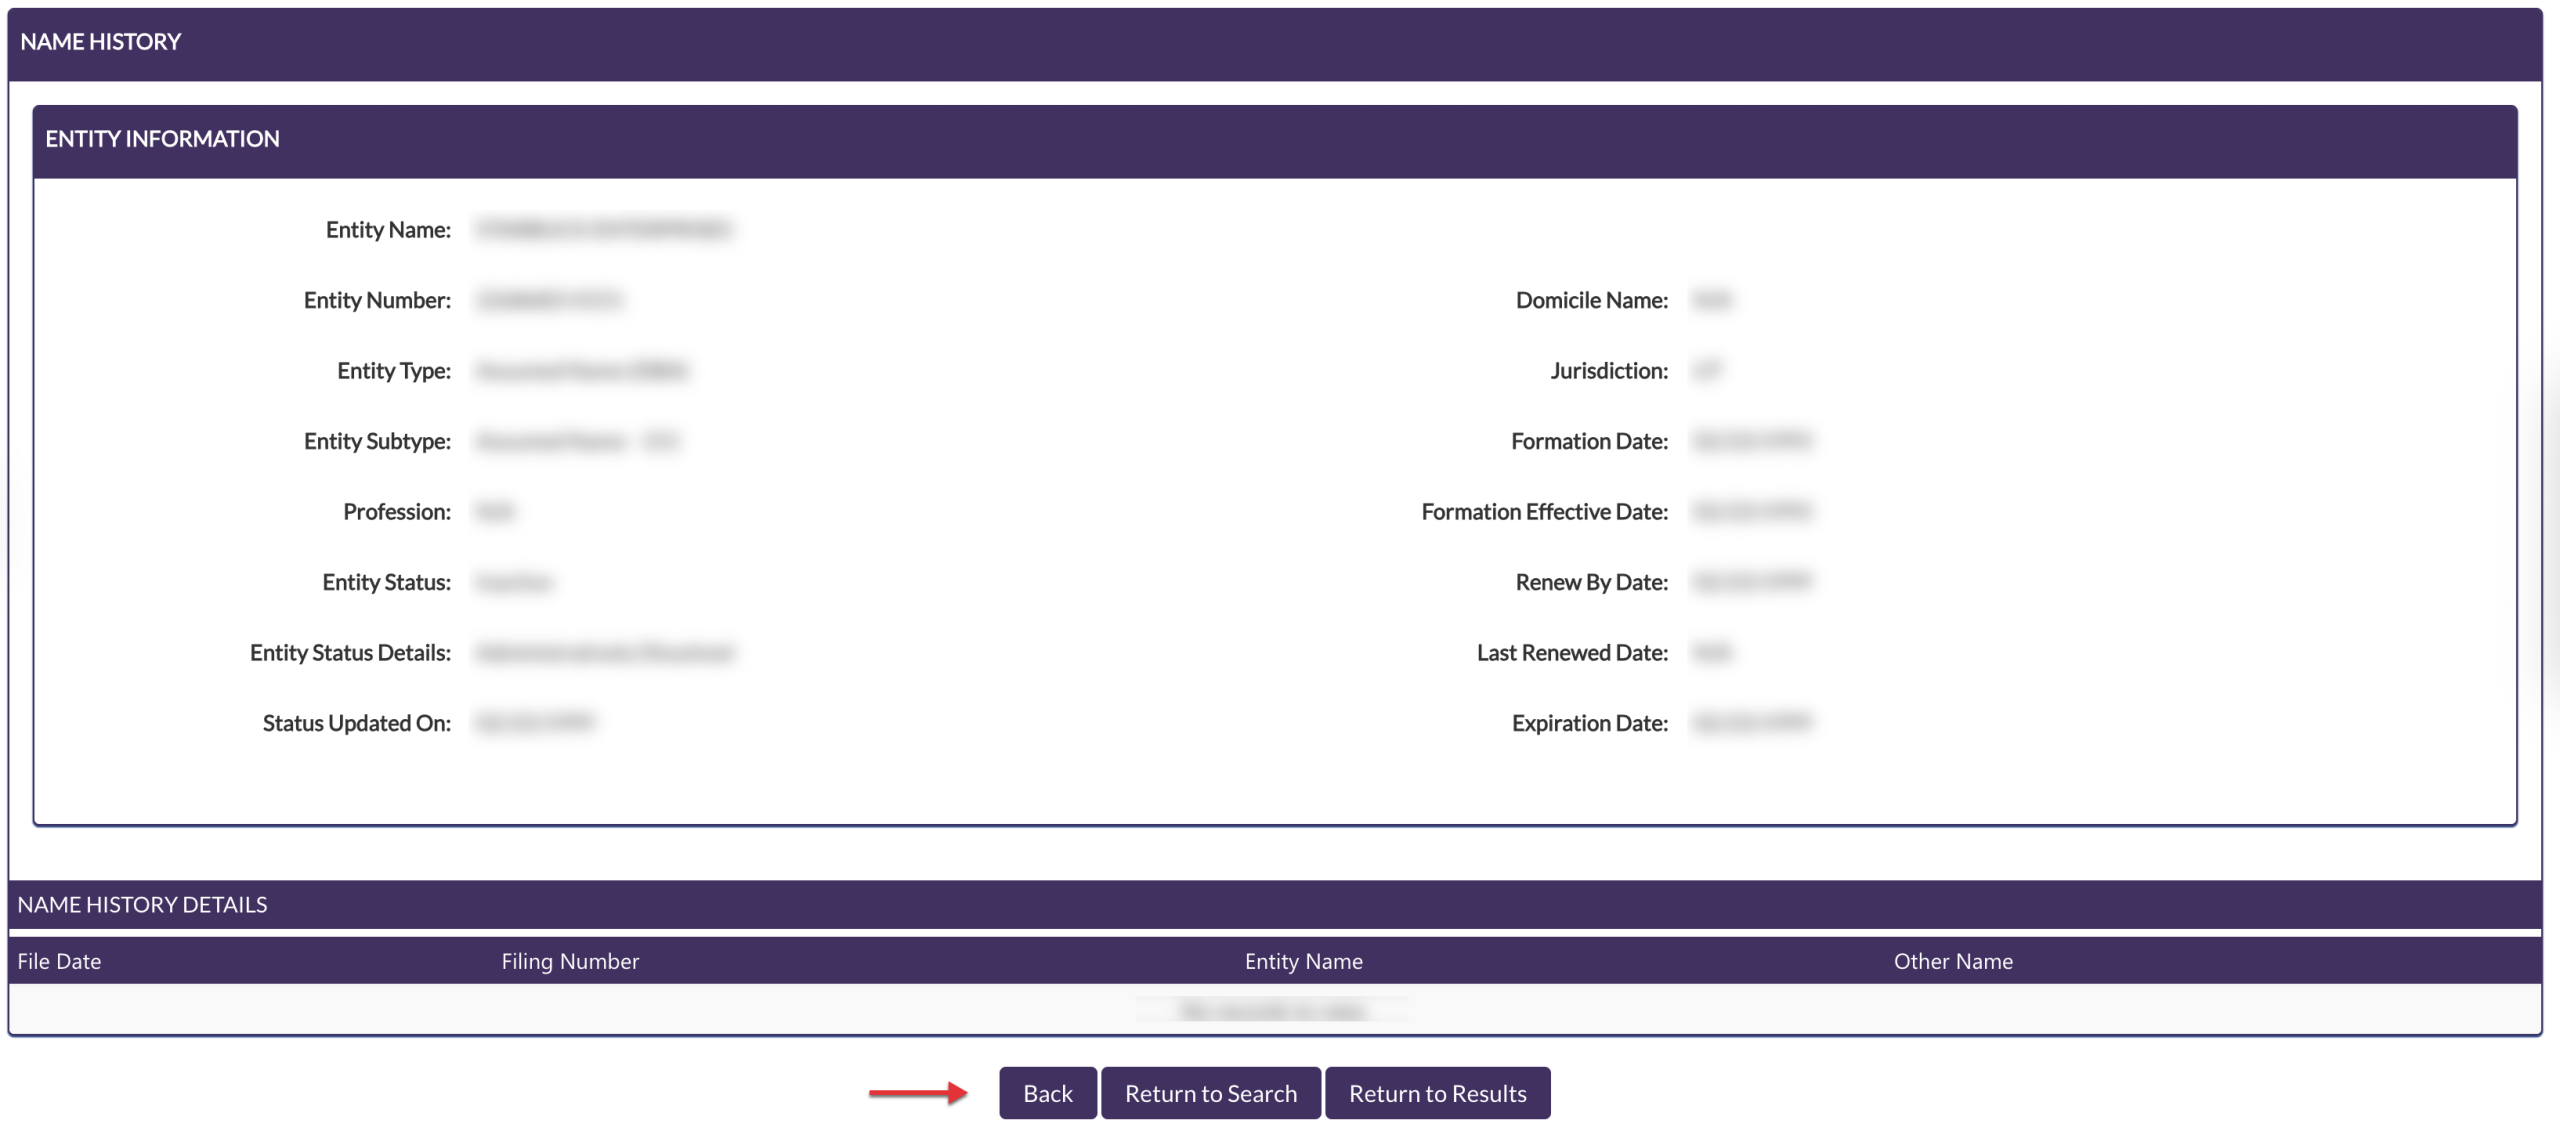Click the Domicile Name label
Screen dimensions: 2560x1131
(x=1591, y=300)
